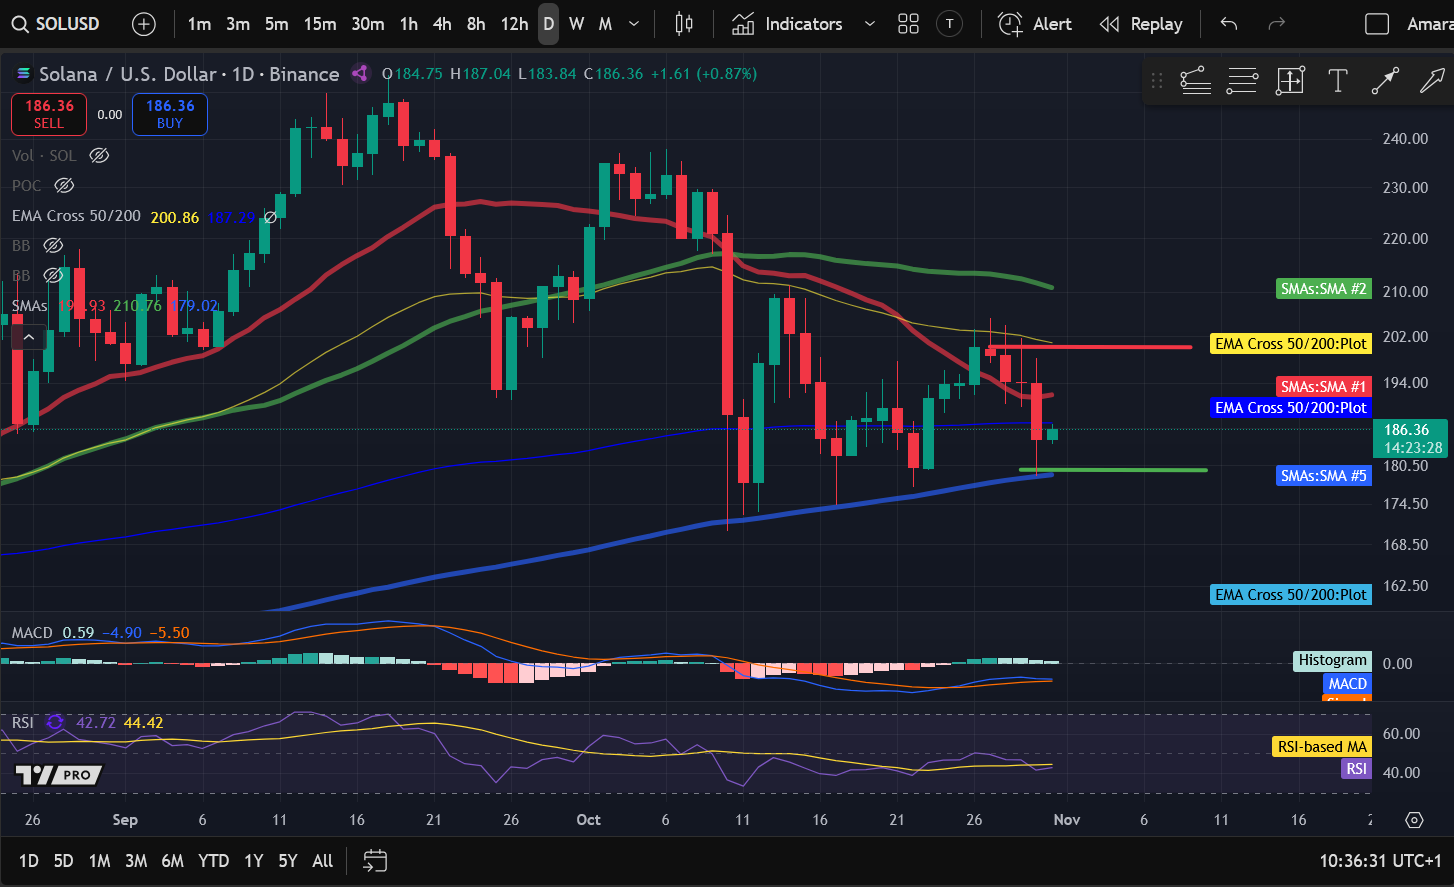This screenshot has height=887, width=1454.
Task: Open the symbol search magnifier
Action: tap(21, 23)
